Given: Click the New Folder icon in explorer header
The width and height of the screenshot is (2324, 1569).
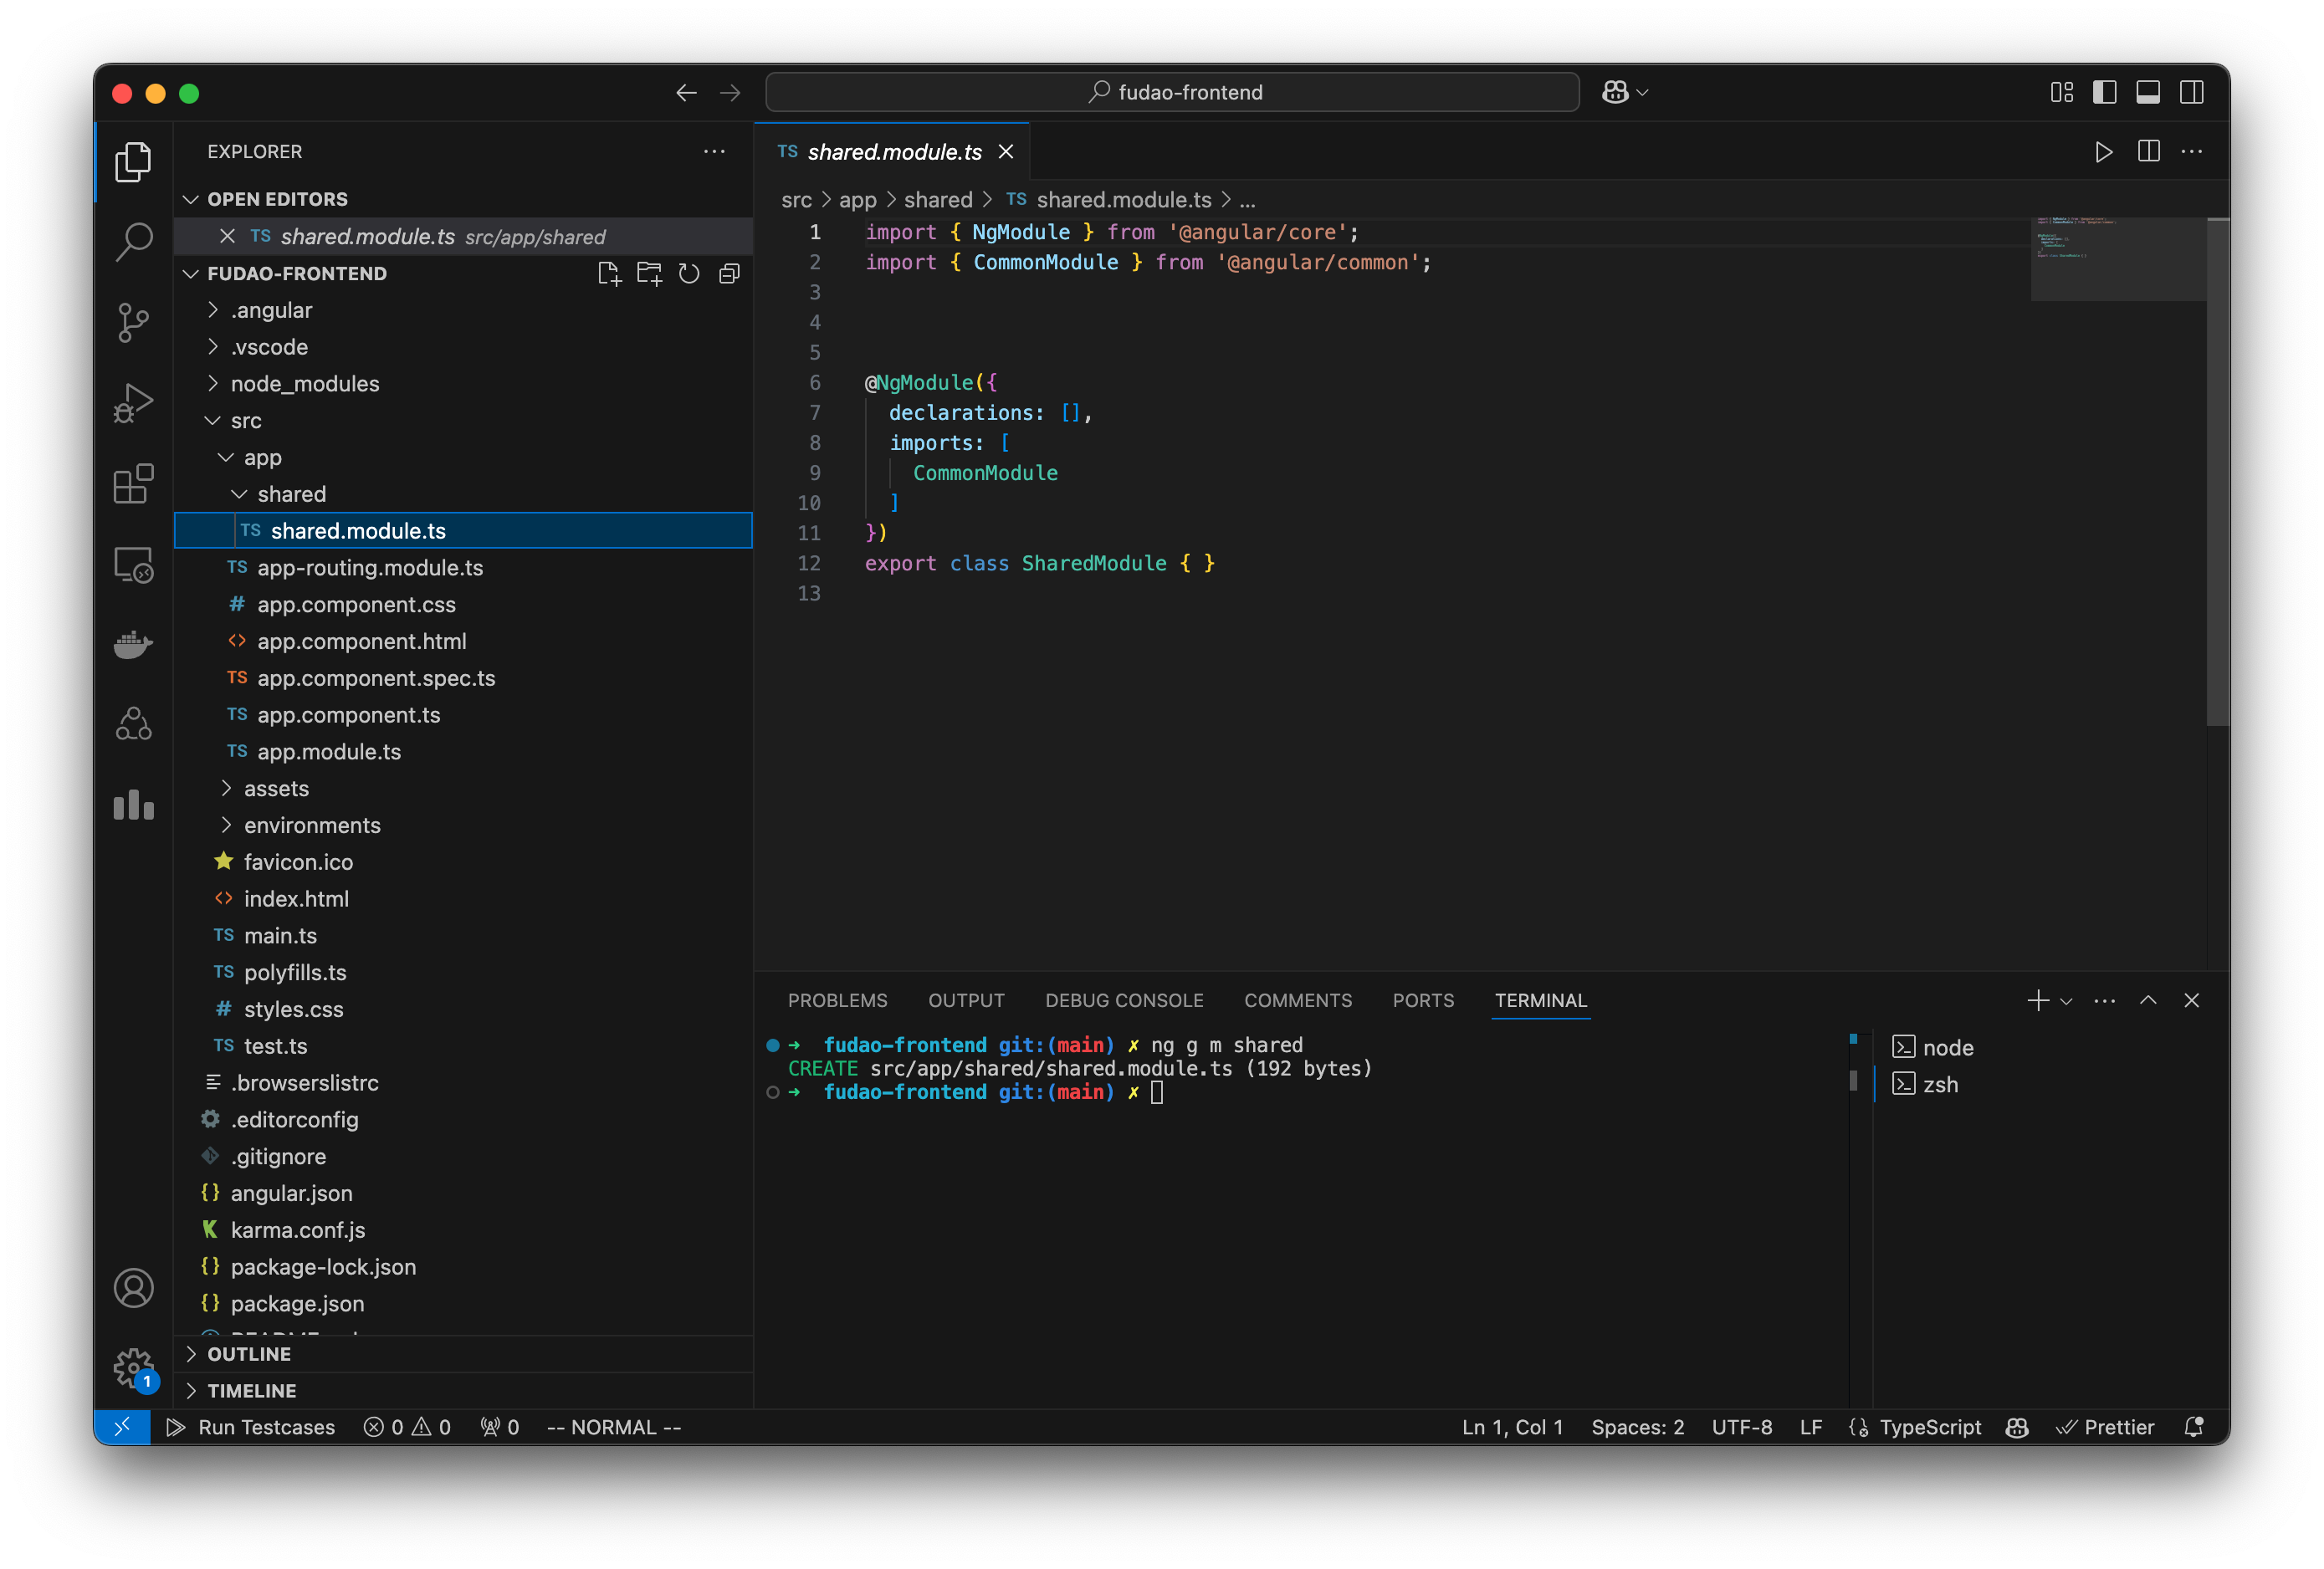Looking at the screenshot, I should (x=649, y=274).
